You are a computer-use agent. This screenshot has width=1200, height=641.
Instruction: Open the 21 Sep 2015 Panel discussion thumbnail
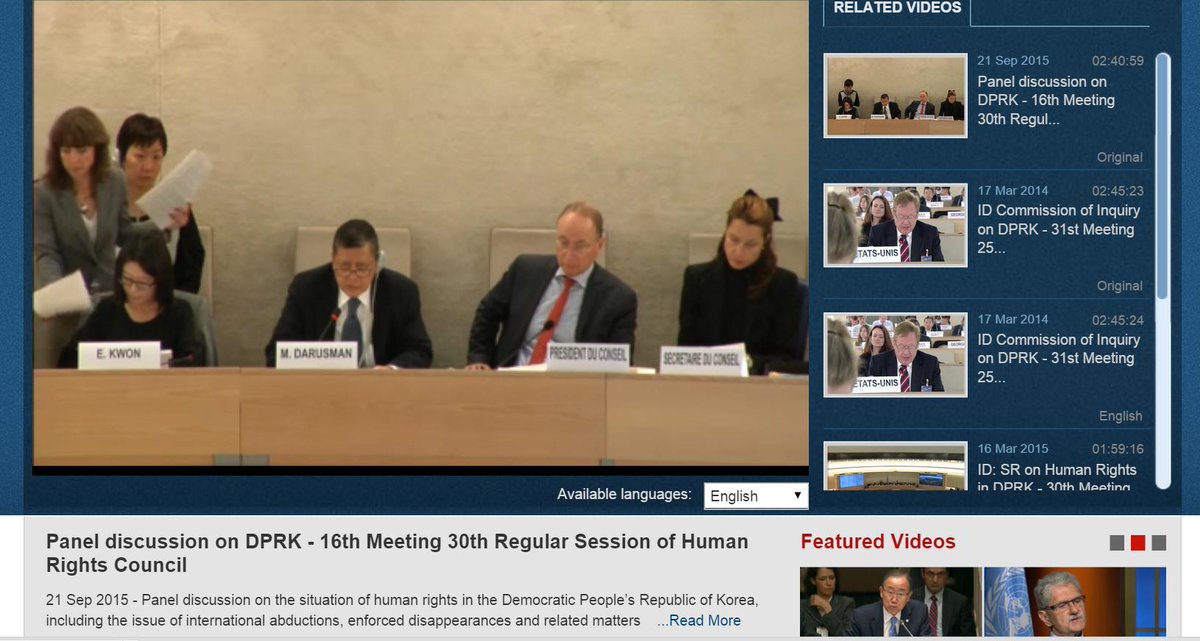[x=895, y=95]
